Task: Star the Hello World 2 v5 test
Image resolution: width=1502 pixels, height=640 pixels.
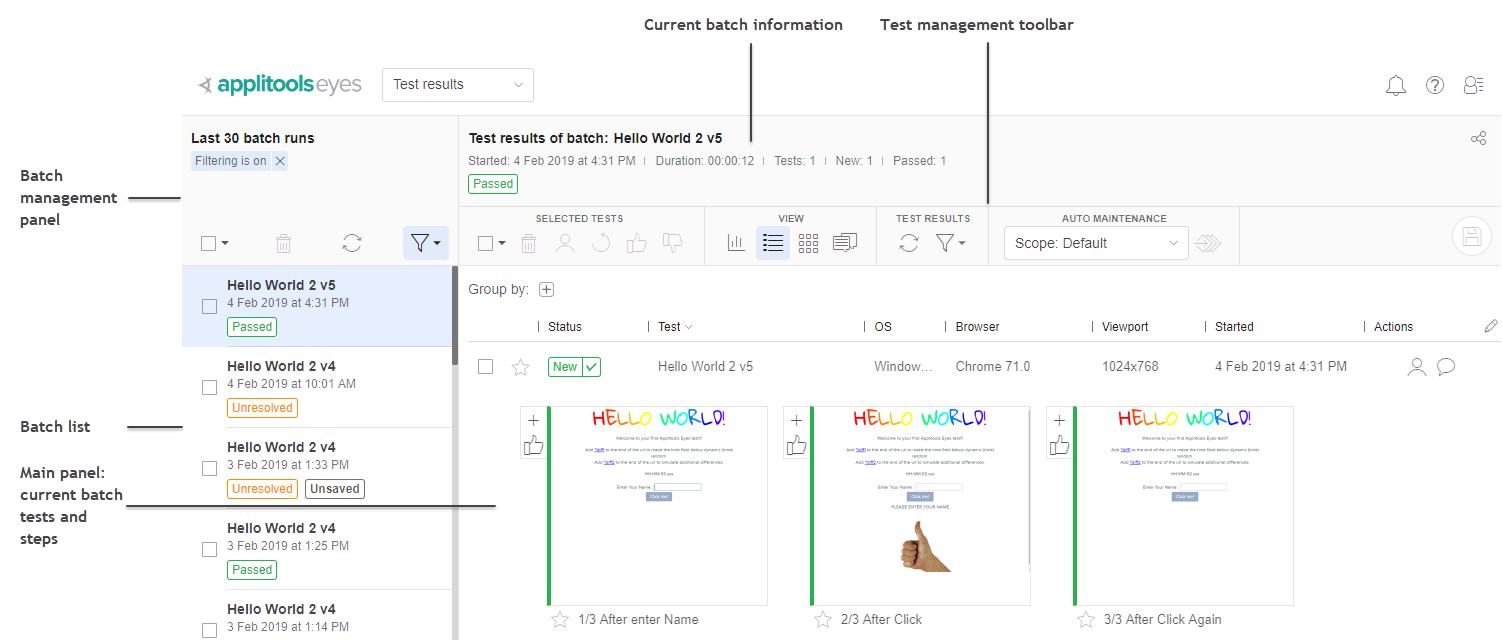Action: click(x=520, y=367)
